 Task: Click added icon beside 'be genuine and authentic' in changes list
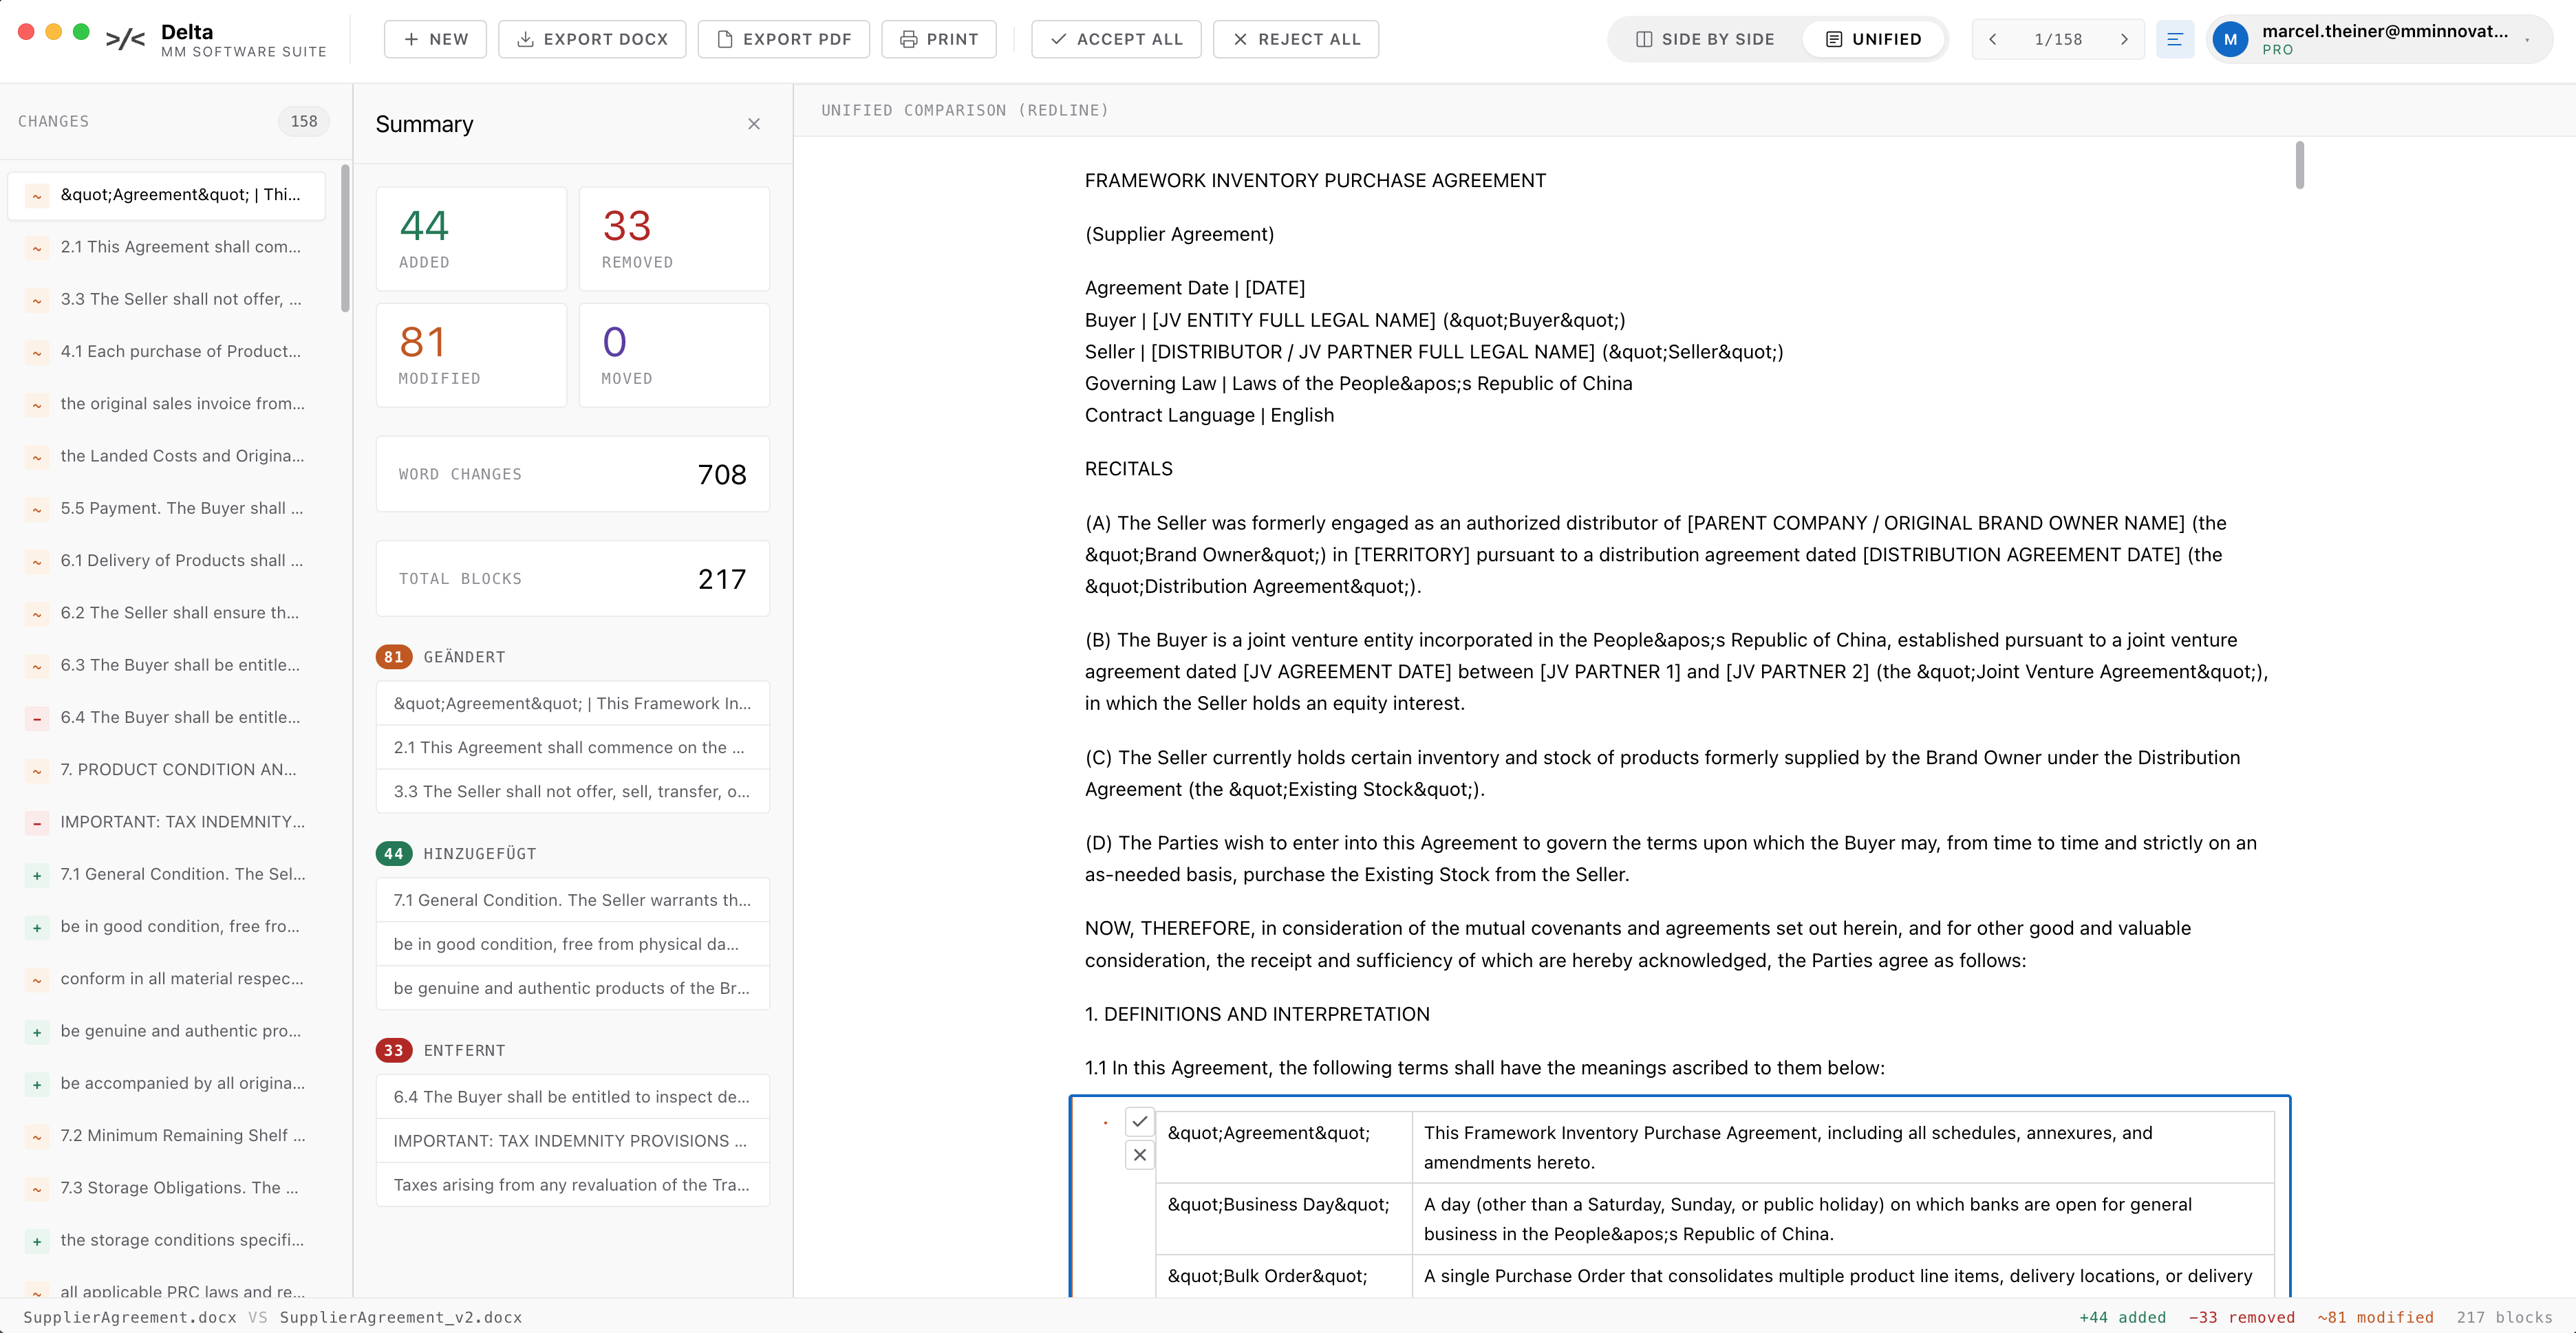tap(37, 1032)
